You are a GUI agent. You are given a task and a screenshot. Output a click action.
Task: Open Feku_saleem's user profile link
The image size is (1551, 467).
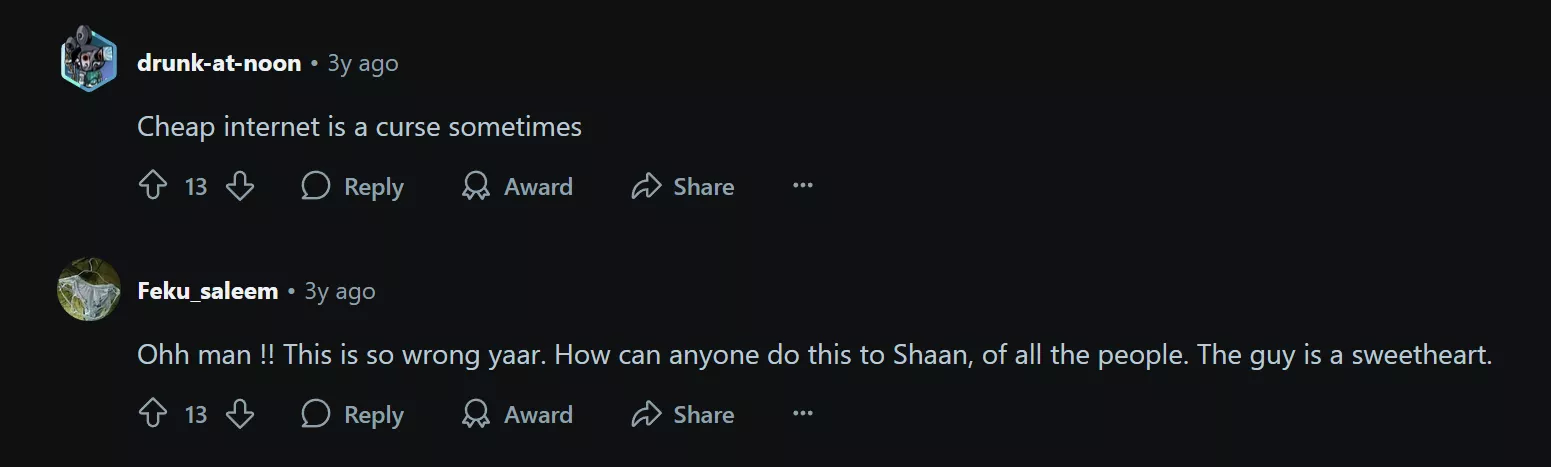coord(208,291)
